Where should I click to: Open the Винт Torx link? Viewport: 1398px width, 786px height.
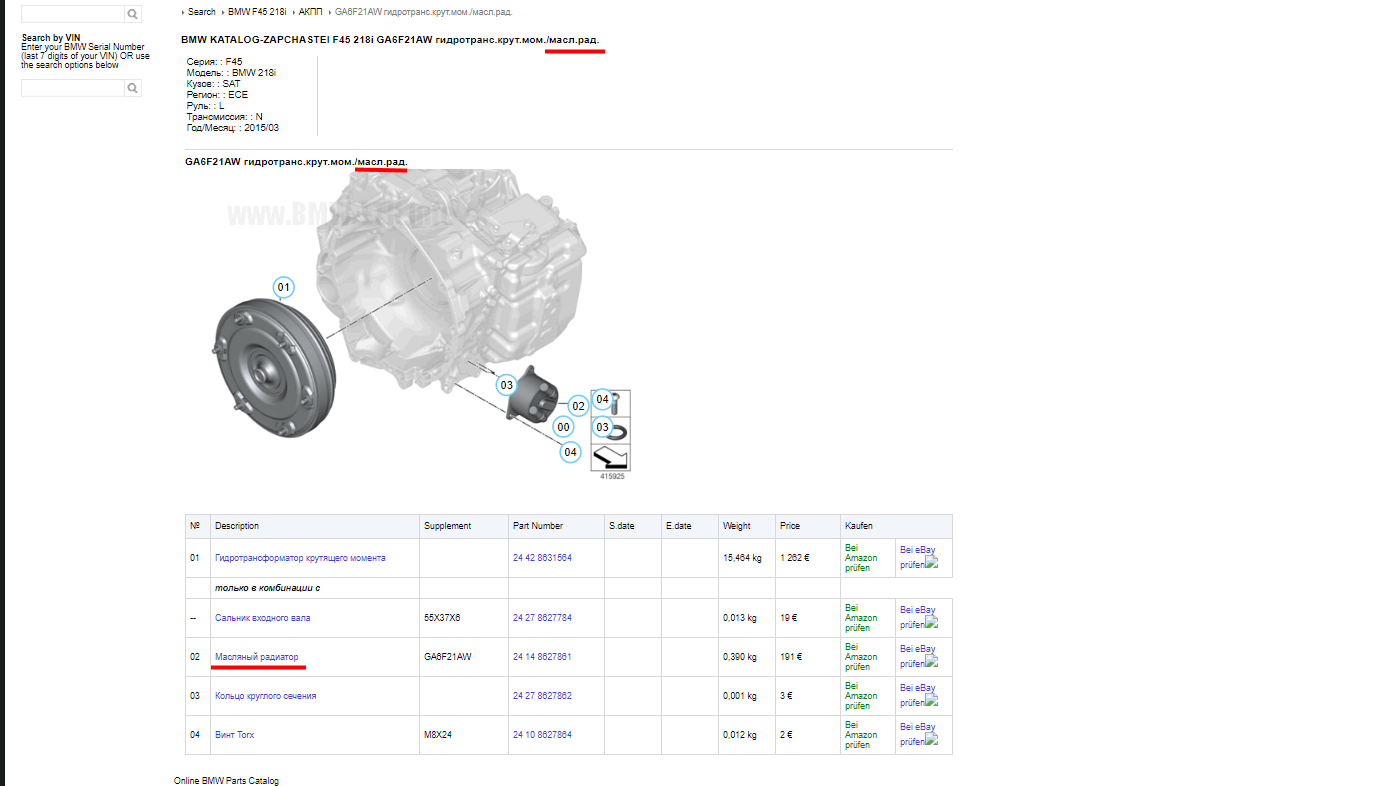(x=235, y=735)
